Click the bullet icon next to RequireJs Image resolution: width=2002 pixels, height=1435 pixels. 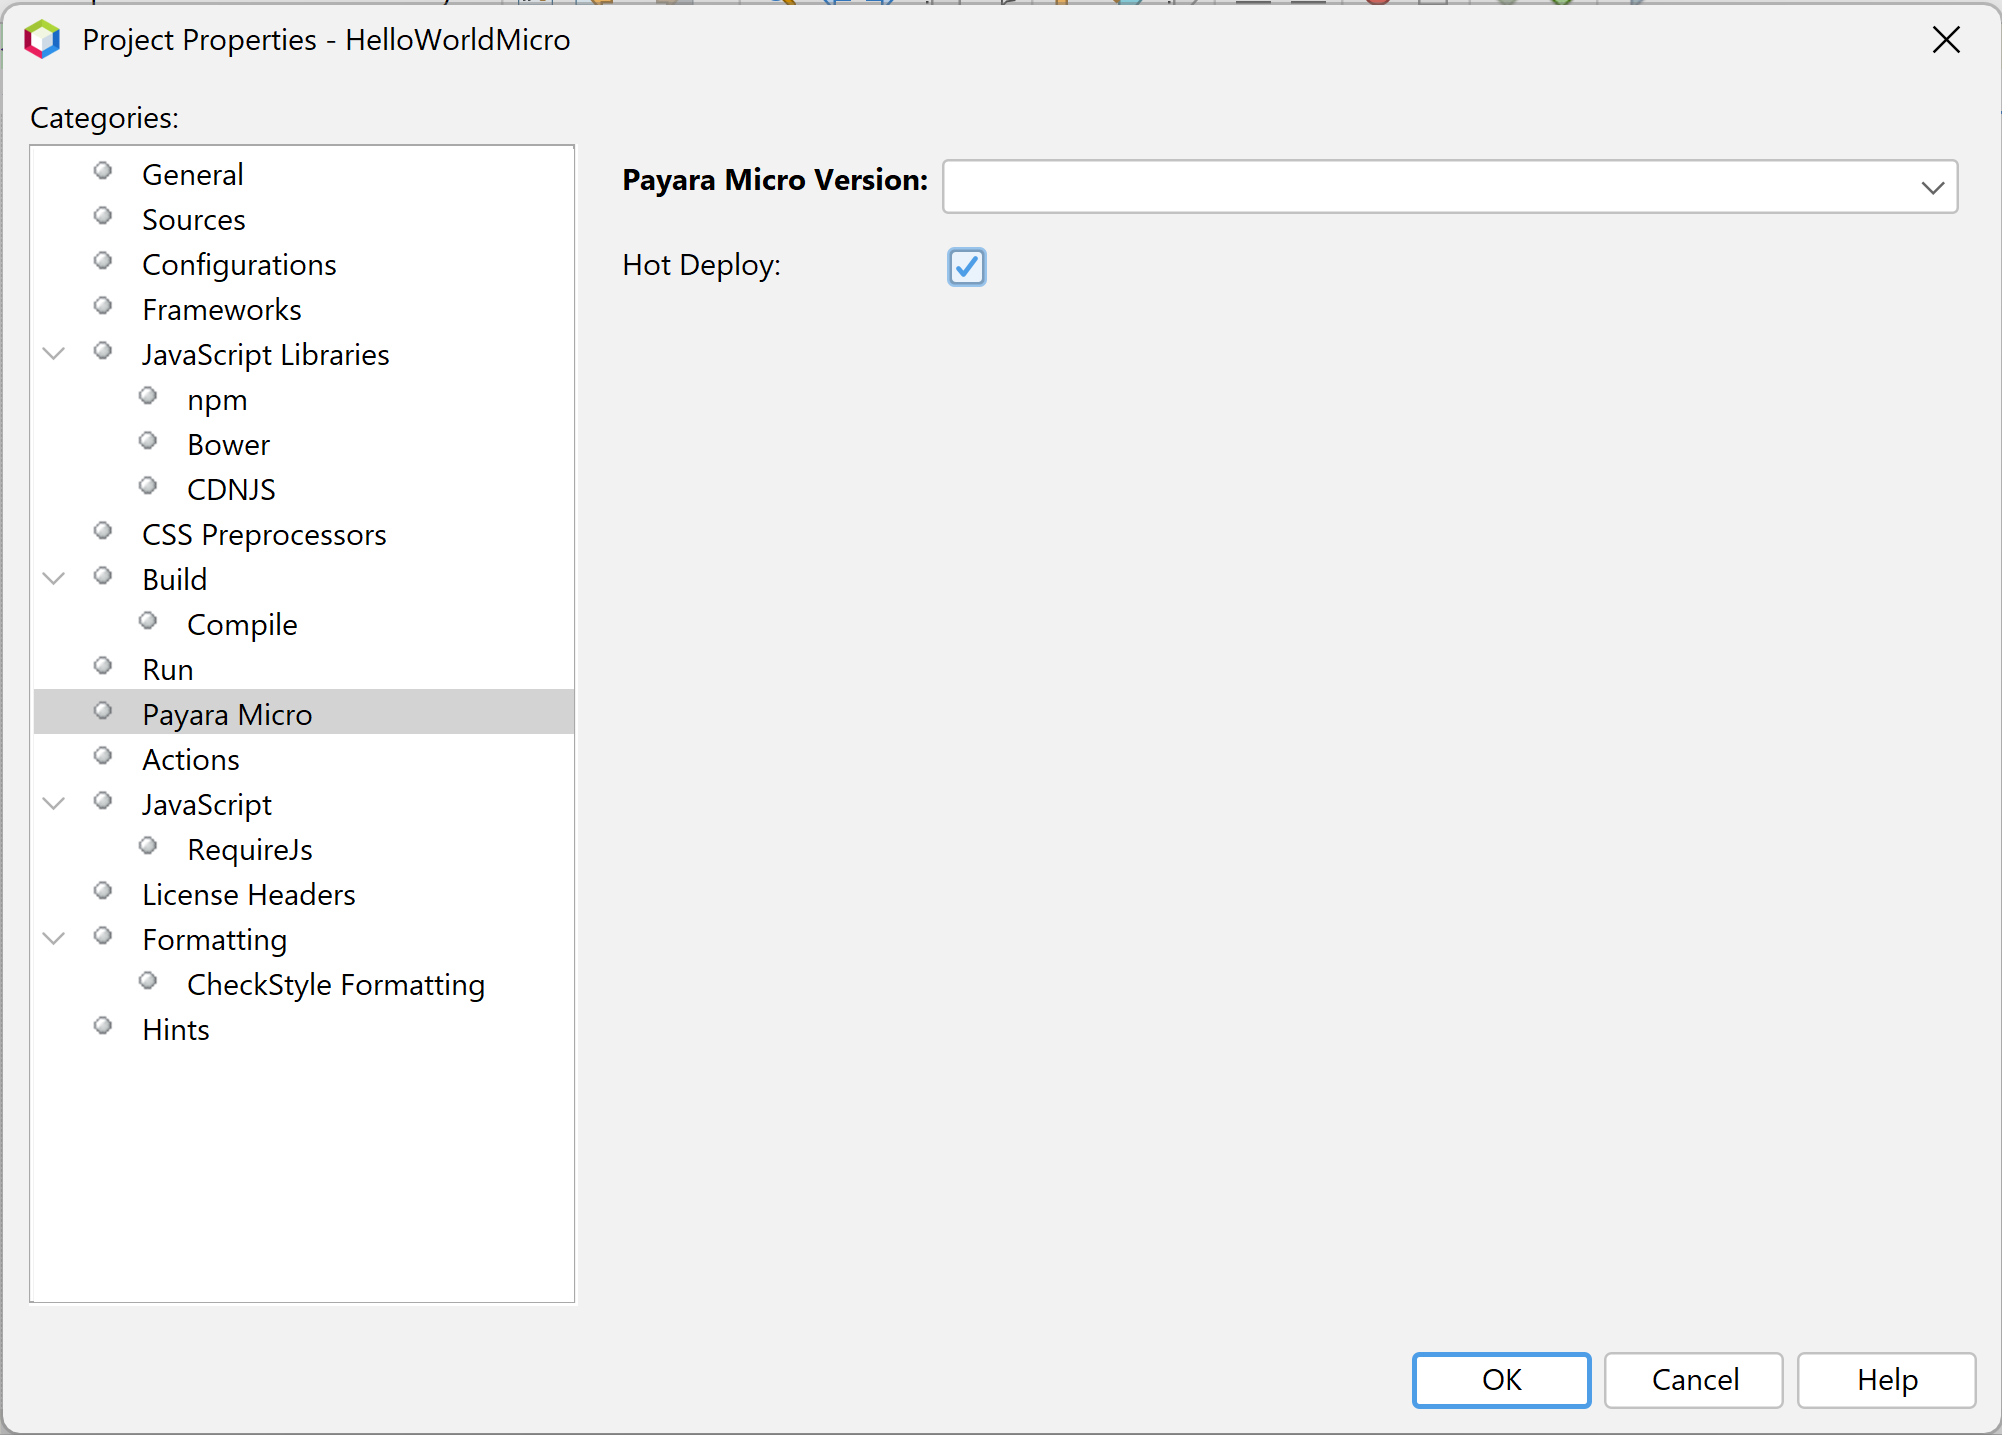(148, 846)
